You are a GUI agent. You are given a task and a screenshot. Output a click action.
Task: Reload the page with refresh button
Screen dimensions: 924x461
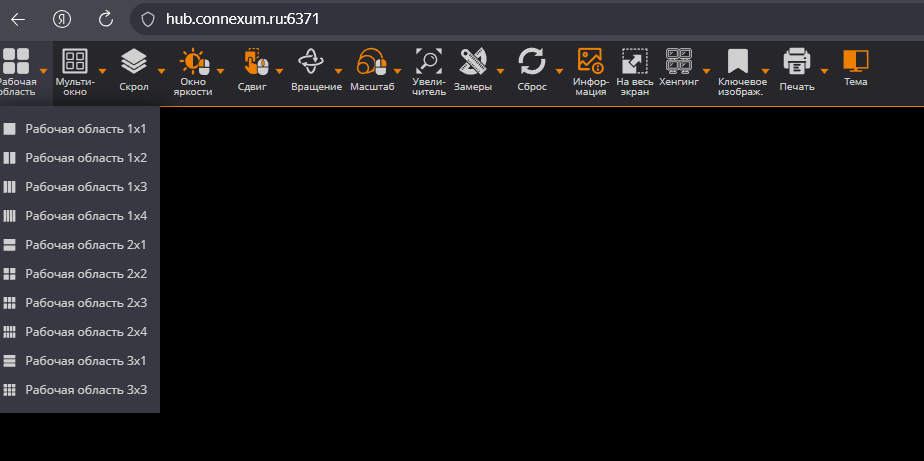point(105,19)
